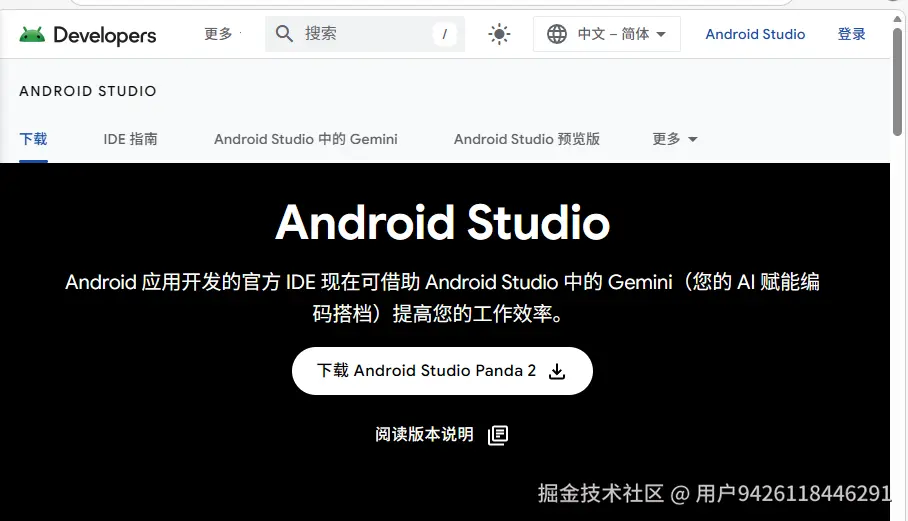Click the ANDROID STUDIO section heading
The width and height of the screenshot is (908, 521).
pos(87,91)
